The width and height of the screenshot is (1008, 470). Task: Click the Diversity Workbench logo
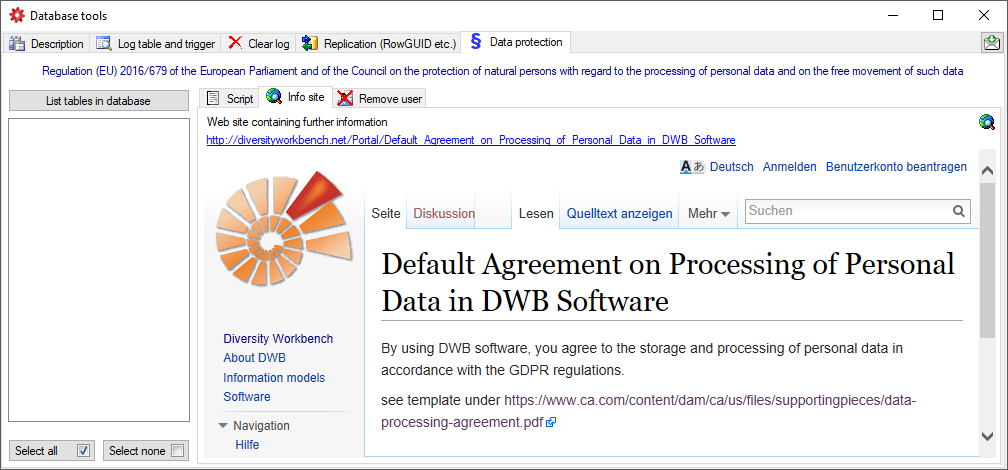pyautogui.click(x=284, y=228)
